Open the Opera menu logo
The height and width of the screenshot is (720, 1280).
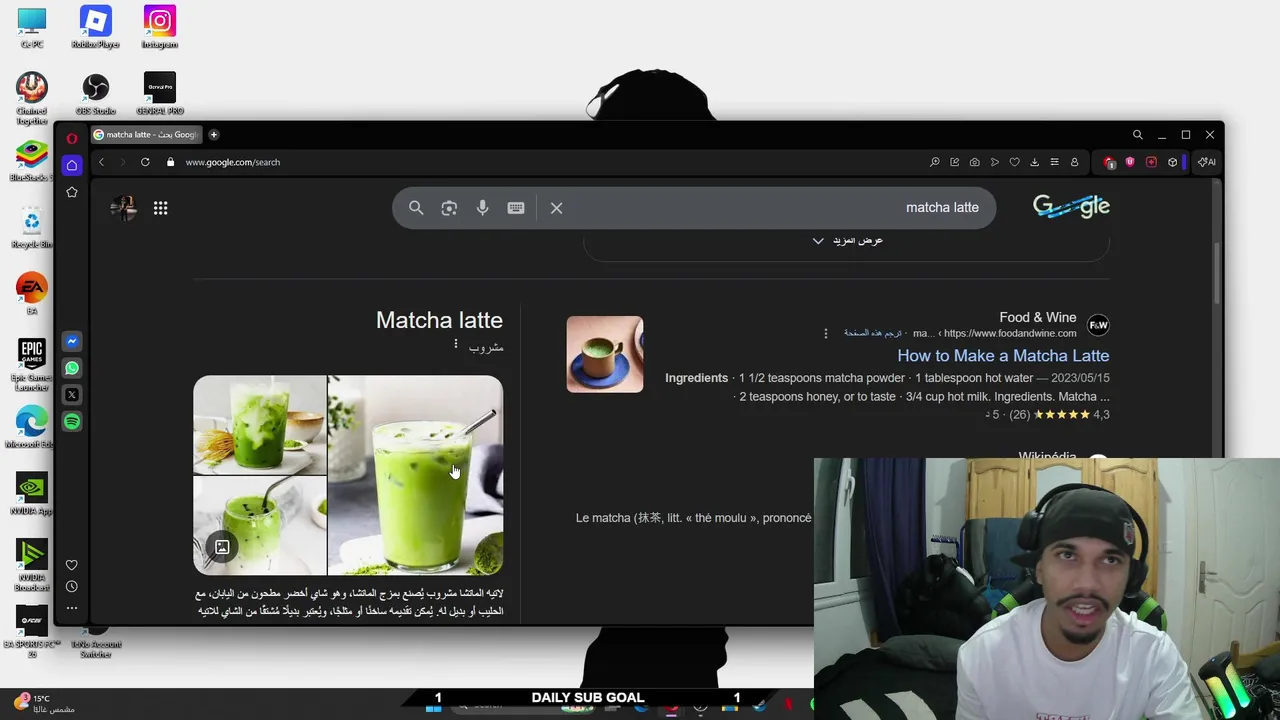72,138
